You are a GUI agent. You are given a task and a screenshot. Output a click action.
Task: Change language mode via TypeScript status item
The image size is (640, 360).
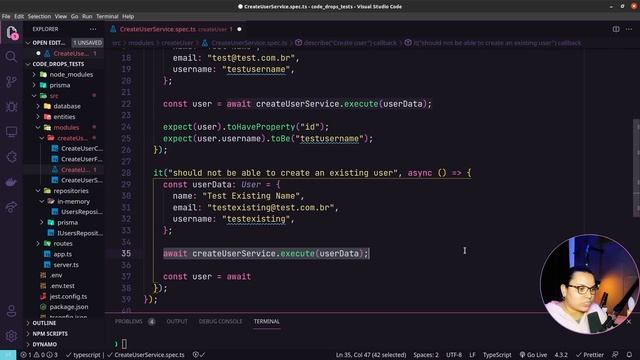tap(497, 355)
